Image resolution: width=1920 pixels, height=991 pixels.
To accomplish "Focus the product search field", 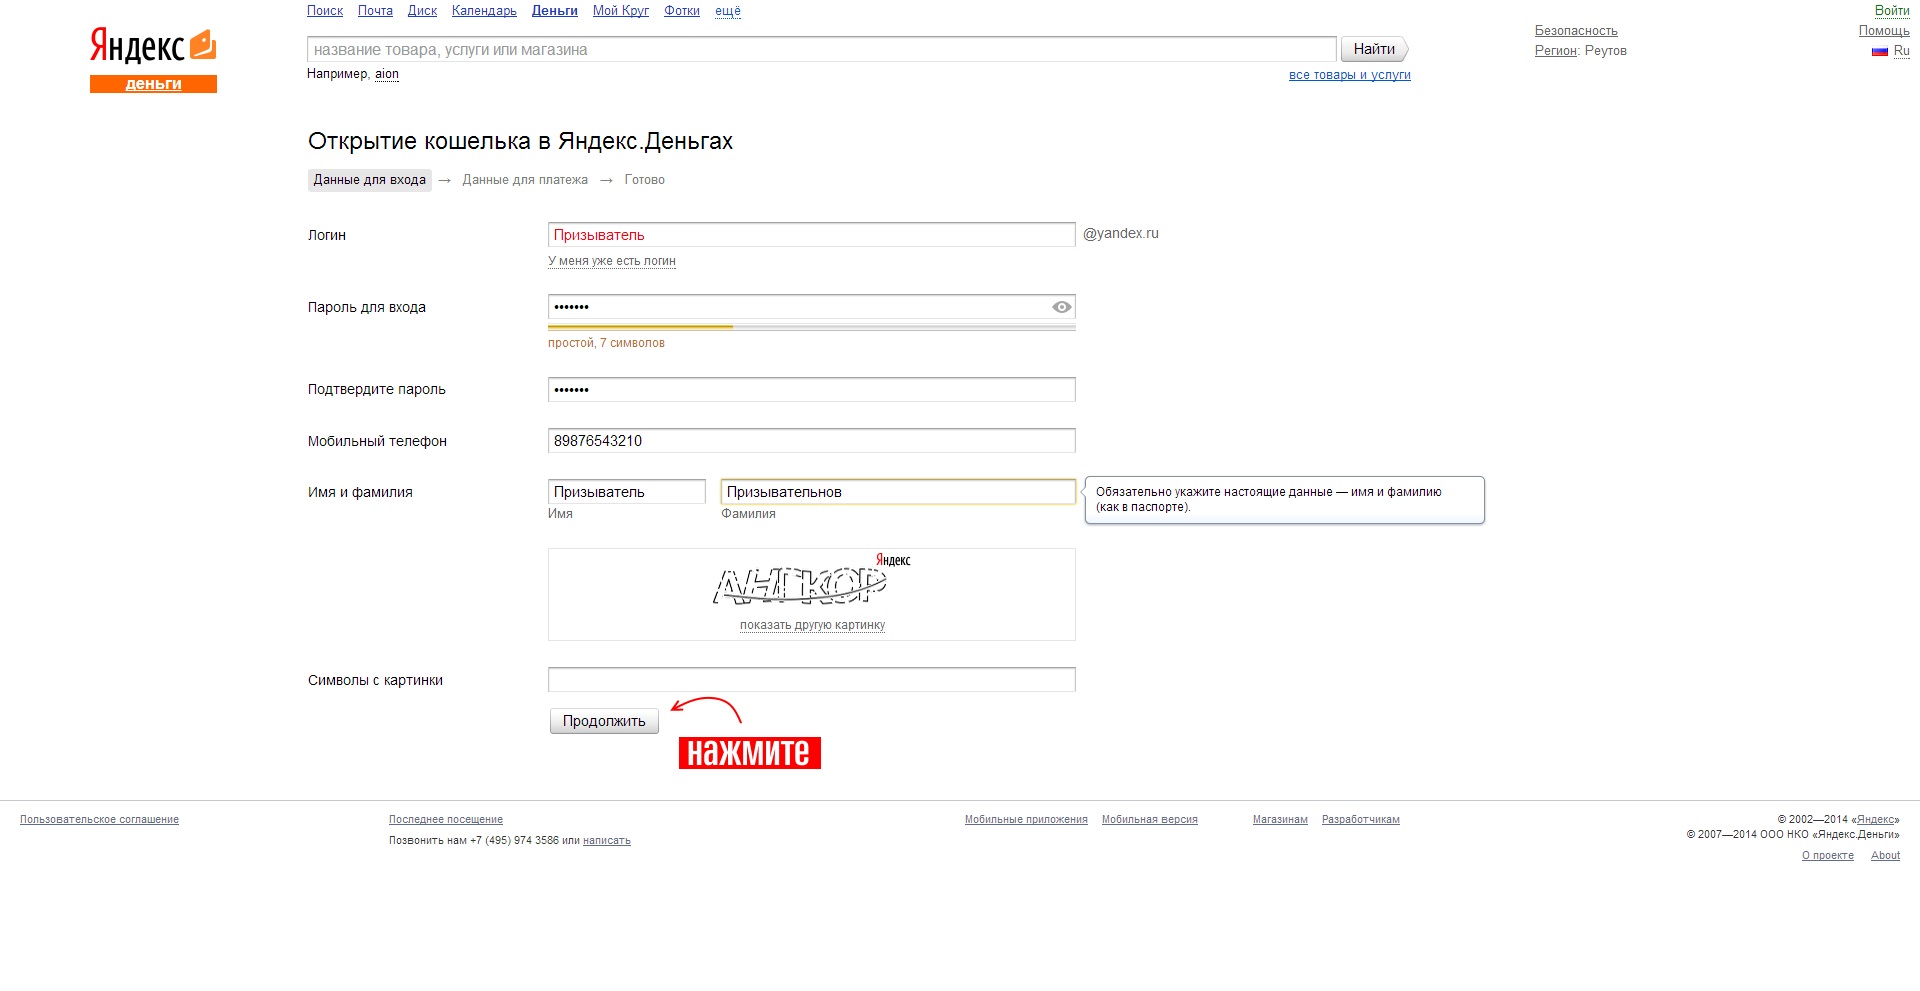I will coord(821,49).
